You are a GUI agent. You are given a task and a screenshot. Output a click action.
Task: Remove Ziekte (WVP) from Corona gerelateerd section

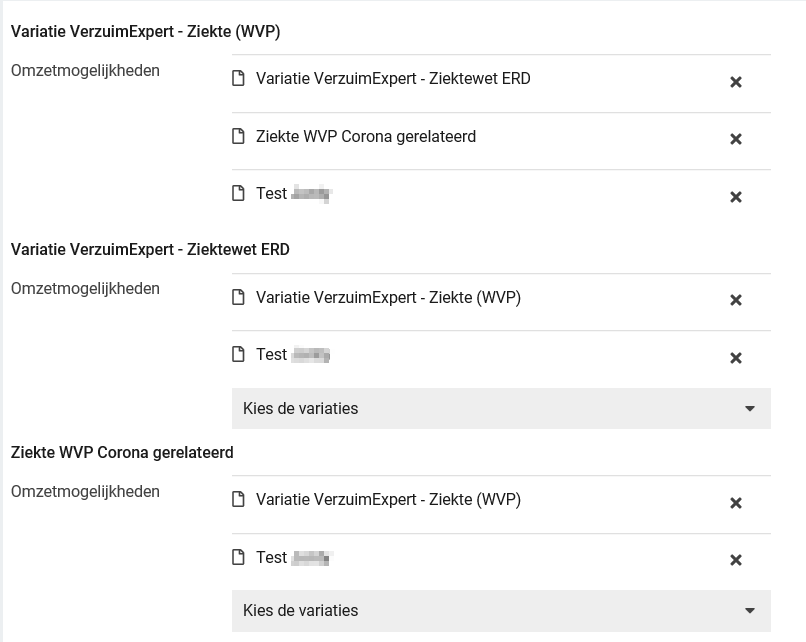736,503
